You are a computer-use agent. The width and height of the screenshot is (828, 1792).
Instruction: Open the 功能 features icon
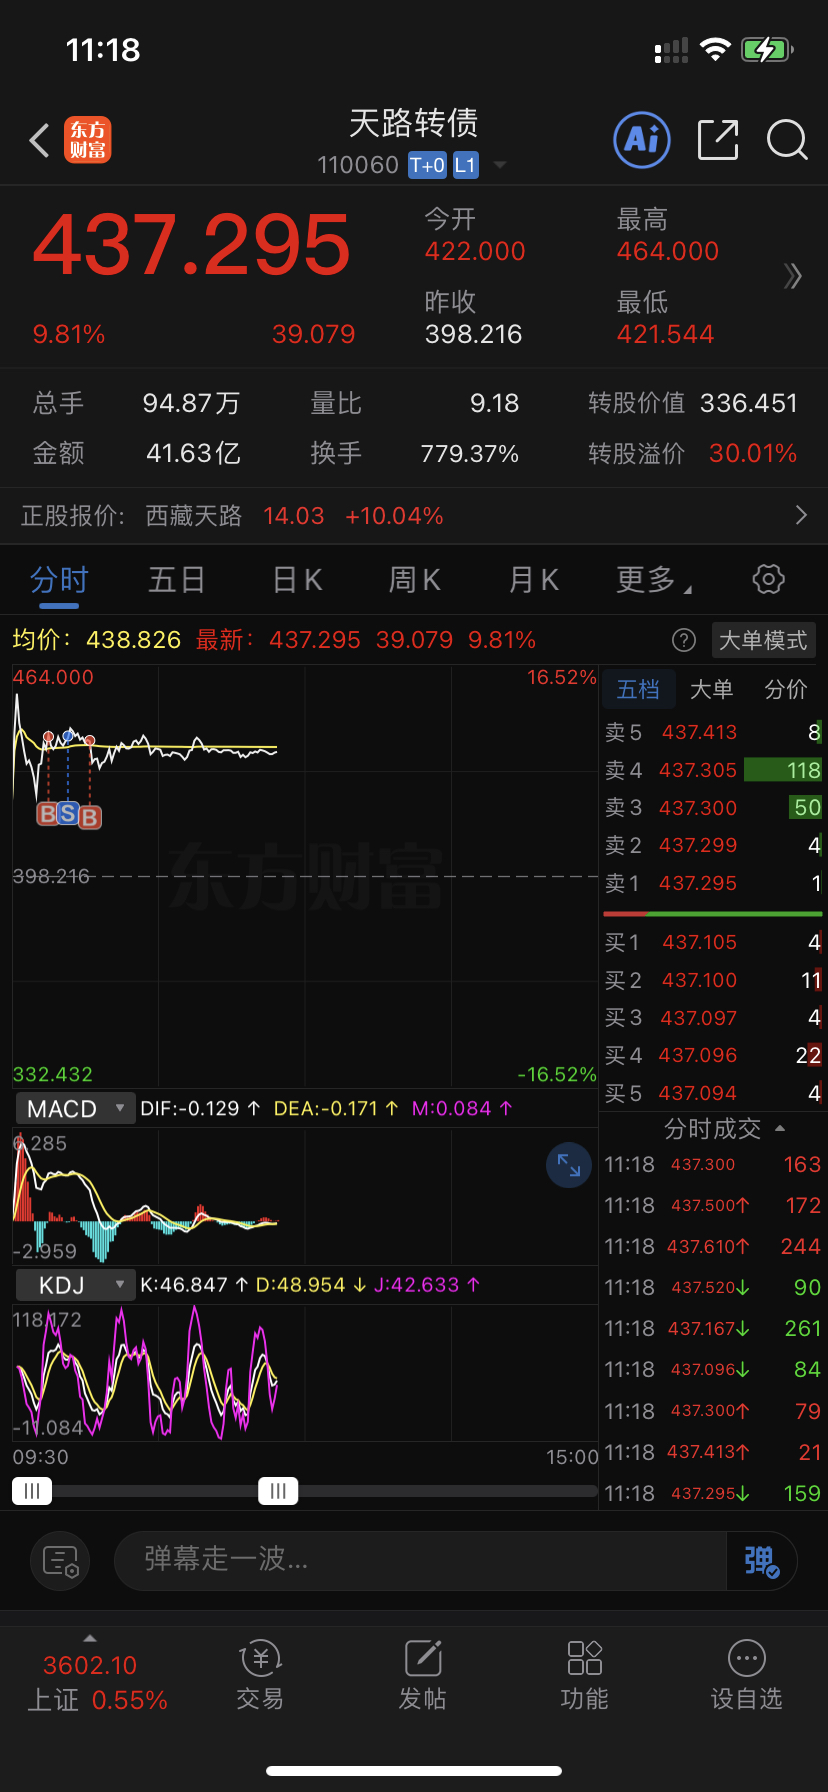(x=584, y=1675)
